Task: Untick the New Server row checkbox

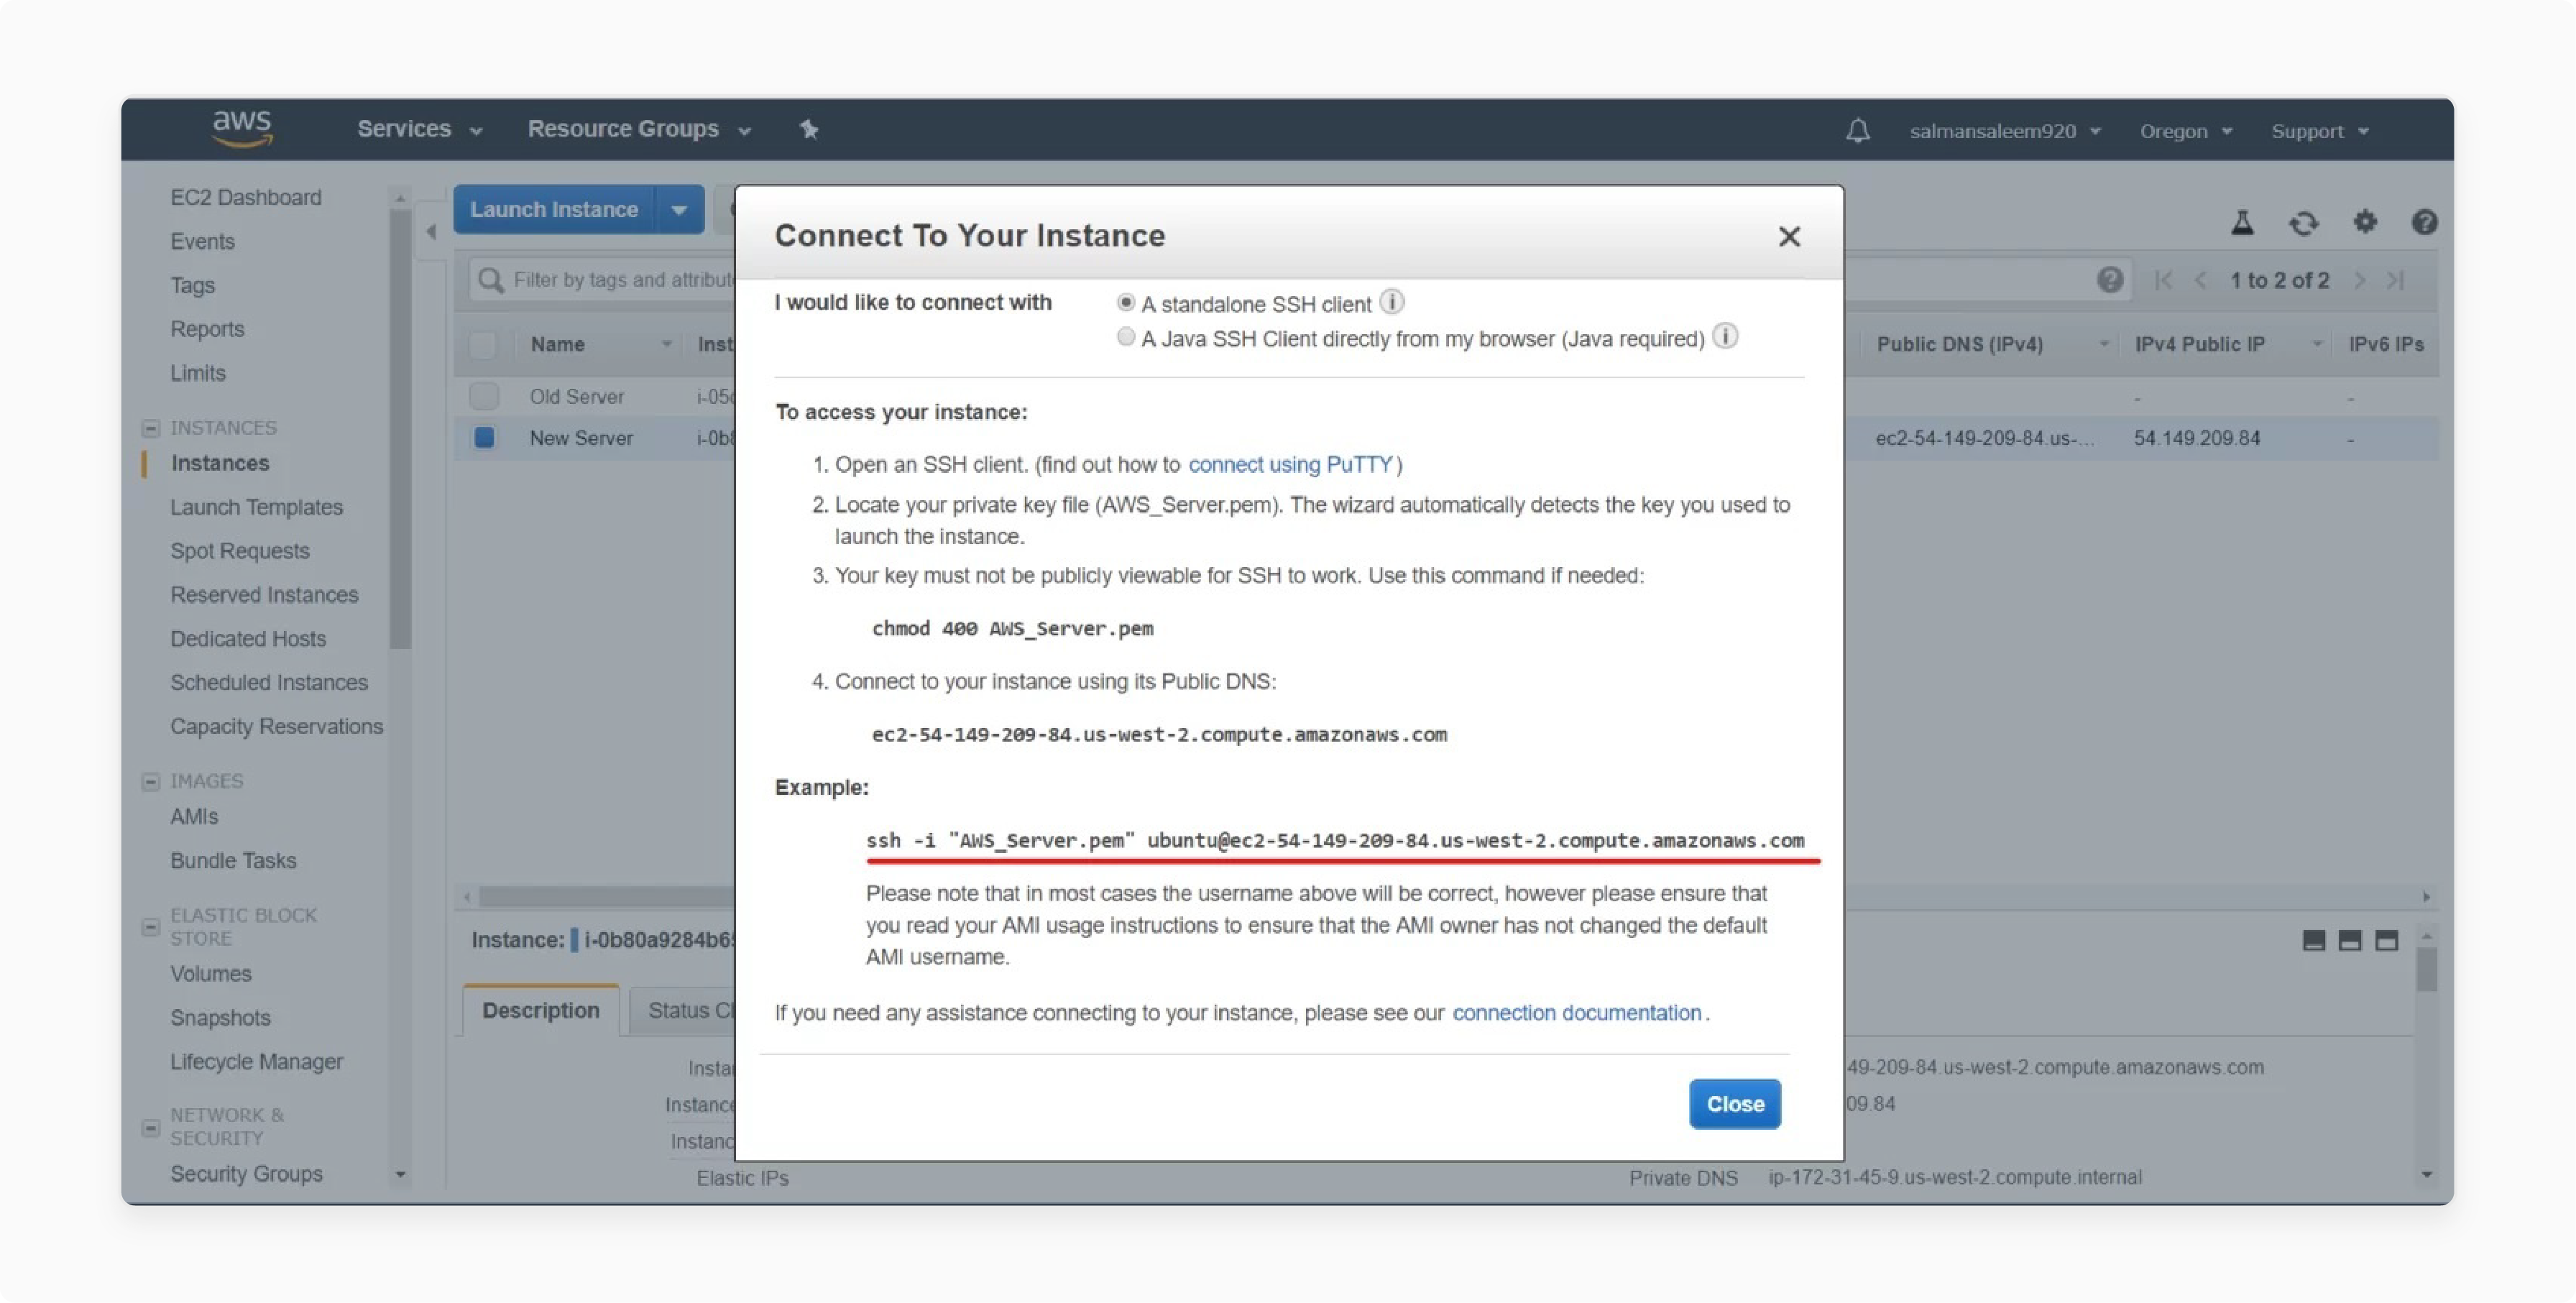Action: point(484,438)
